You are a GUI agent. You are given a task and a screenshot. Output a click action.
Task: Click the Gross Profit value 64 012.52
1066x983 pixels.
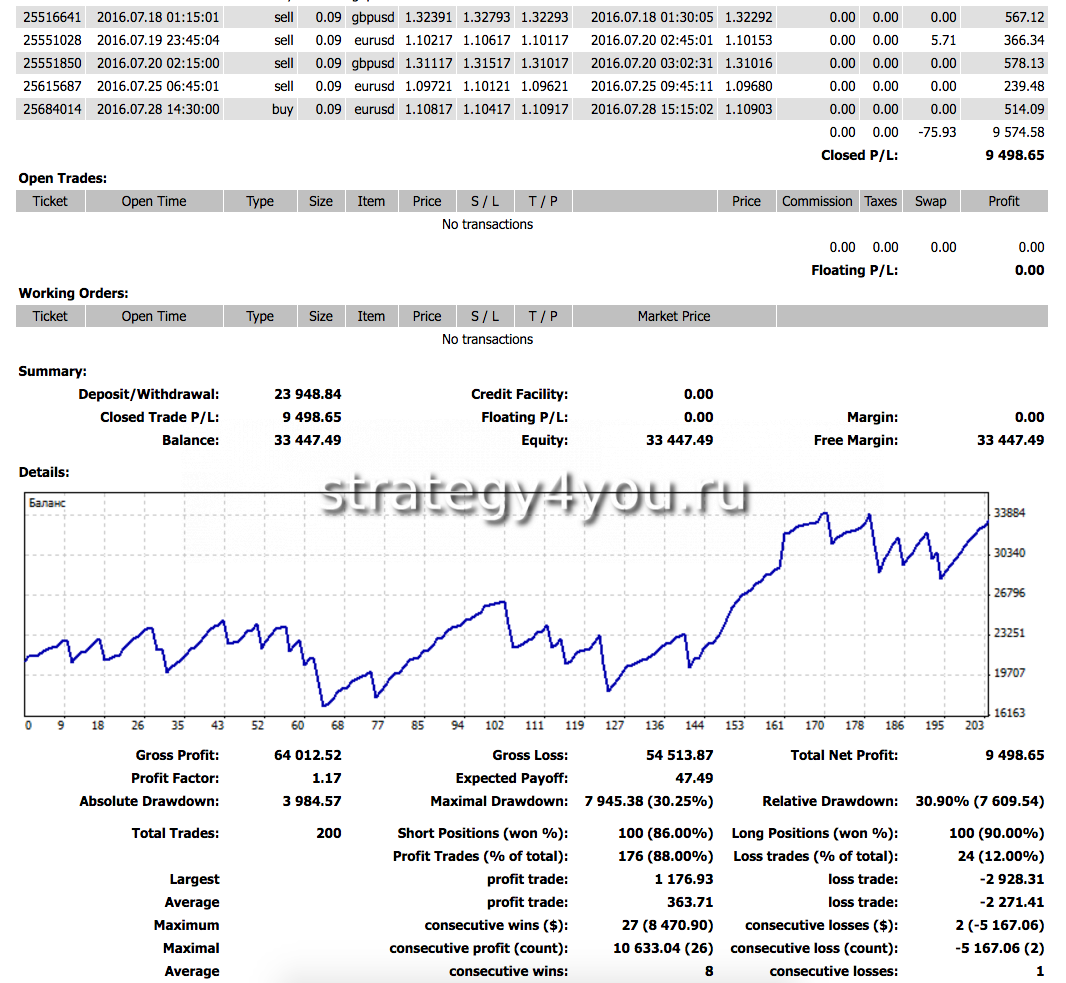[x=307, y=755]
